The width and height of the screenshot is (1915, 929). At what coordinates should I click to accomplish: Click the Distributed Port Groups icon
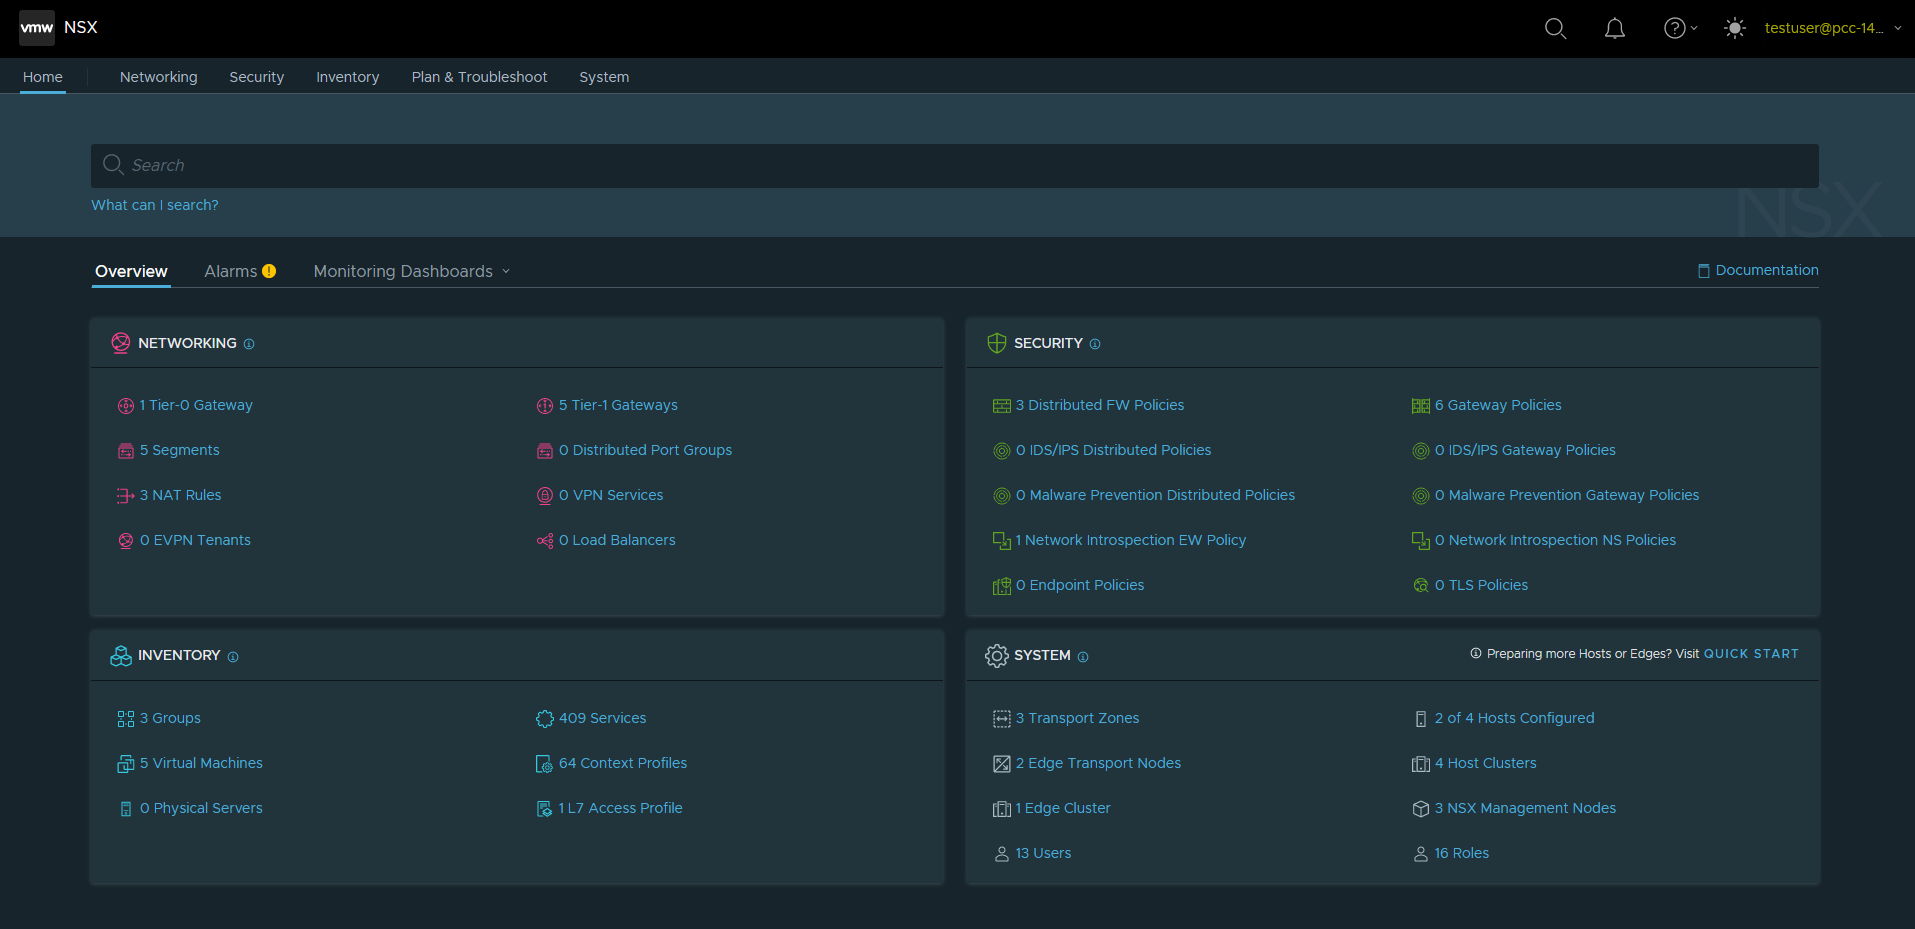(545, 451)
